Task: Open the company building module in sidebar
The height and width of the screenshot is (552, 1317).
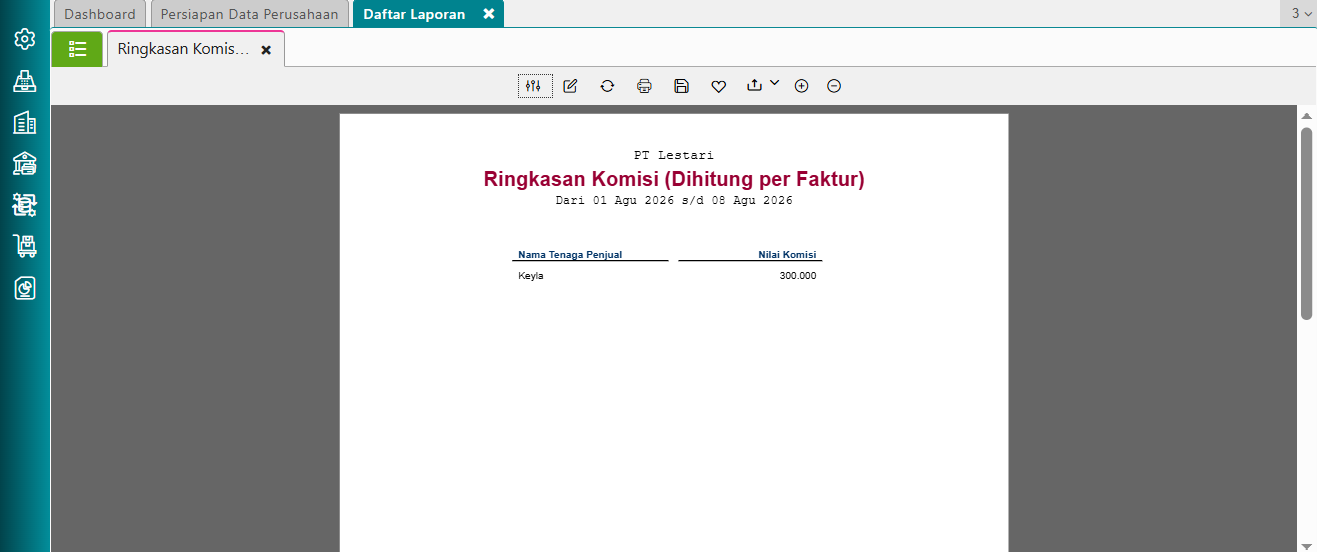Action: pos(25,123)
